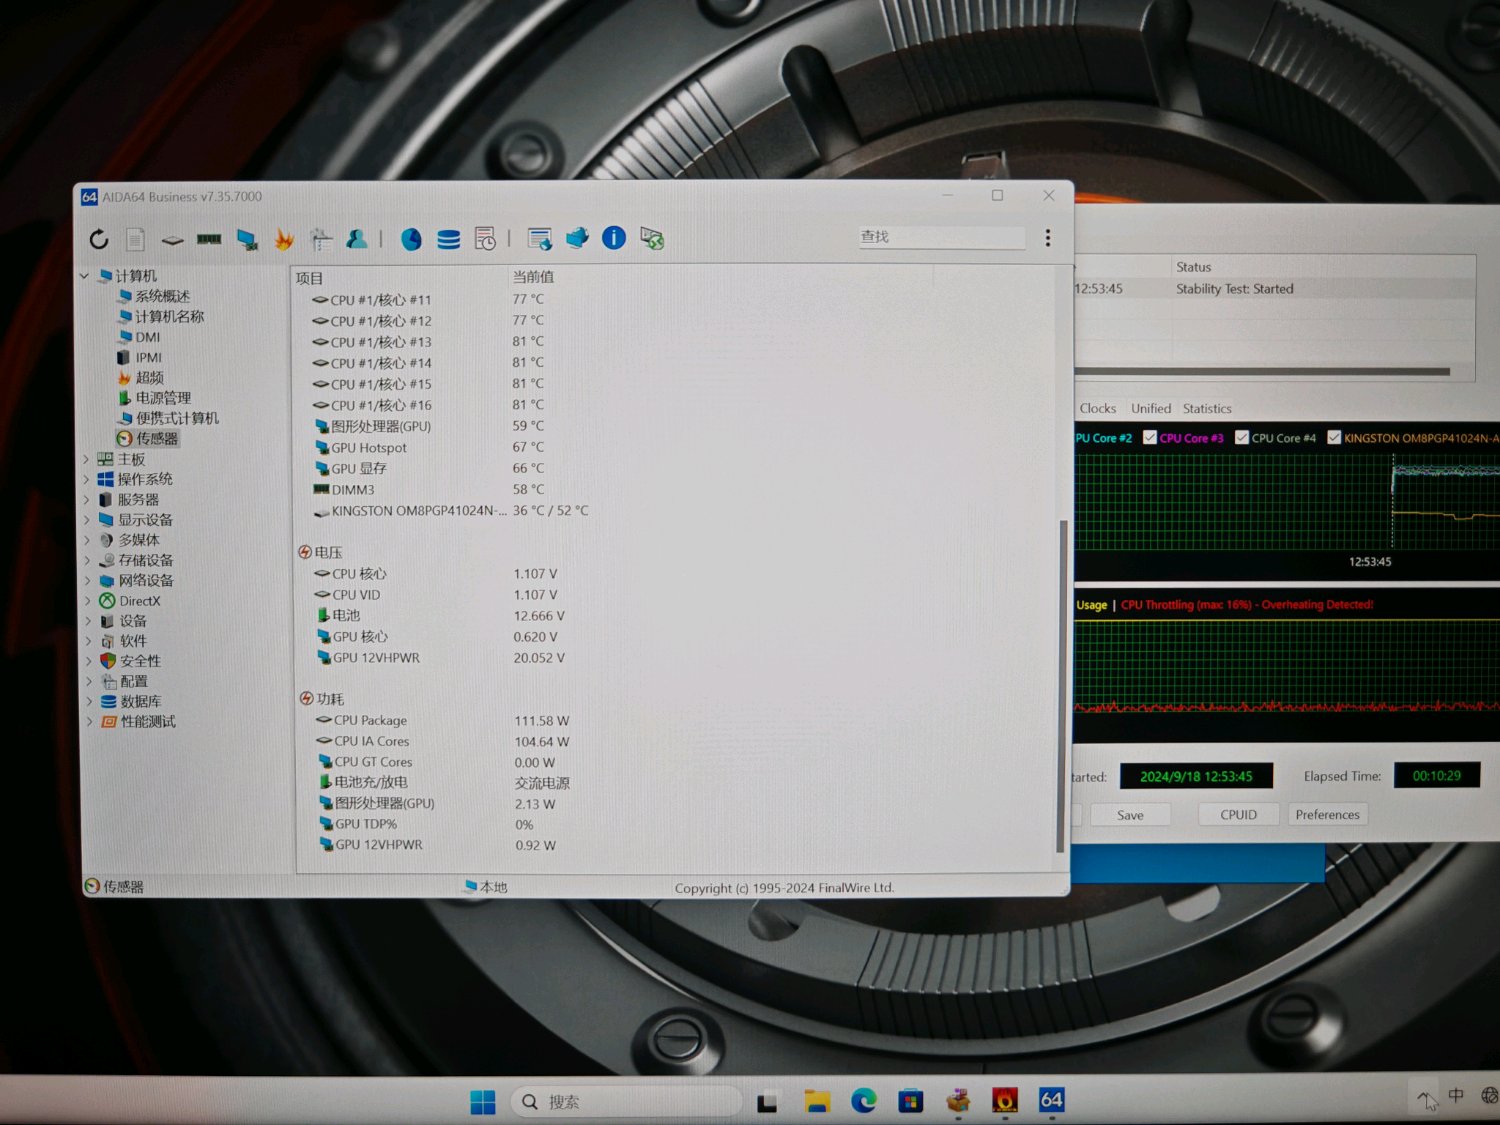Open Task View on the taskbar

[x=767, y=1102]
